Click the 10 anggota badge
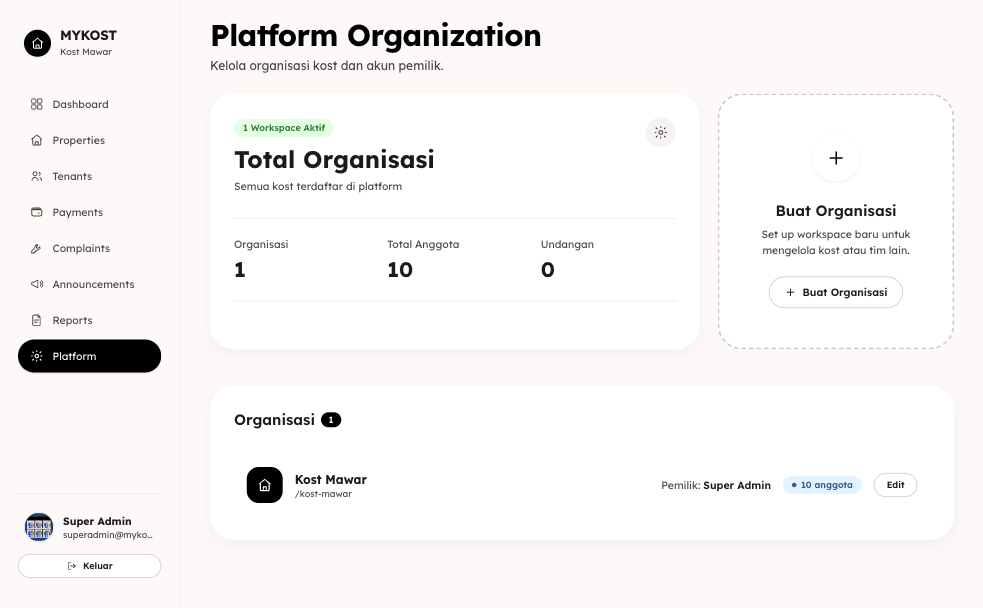This screenshot has width=983, height=608. [x=822, y=485]
